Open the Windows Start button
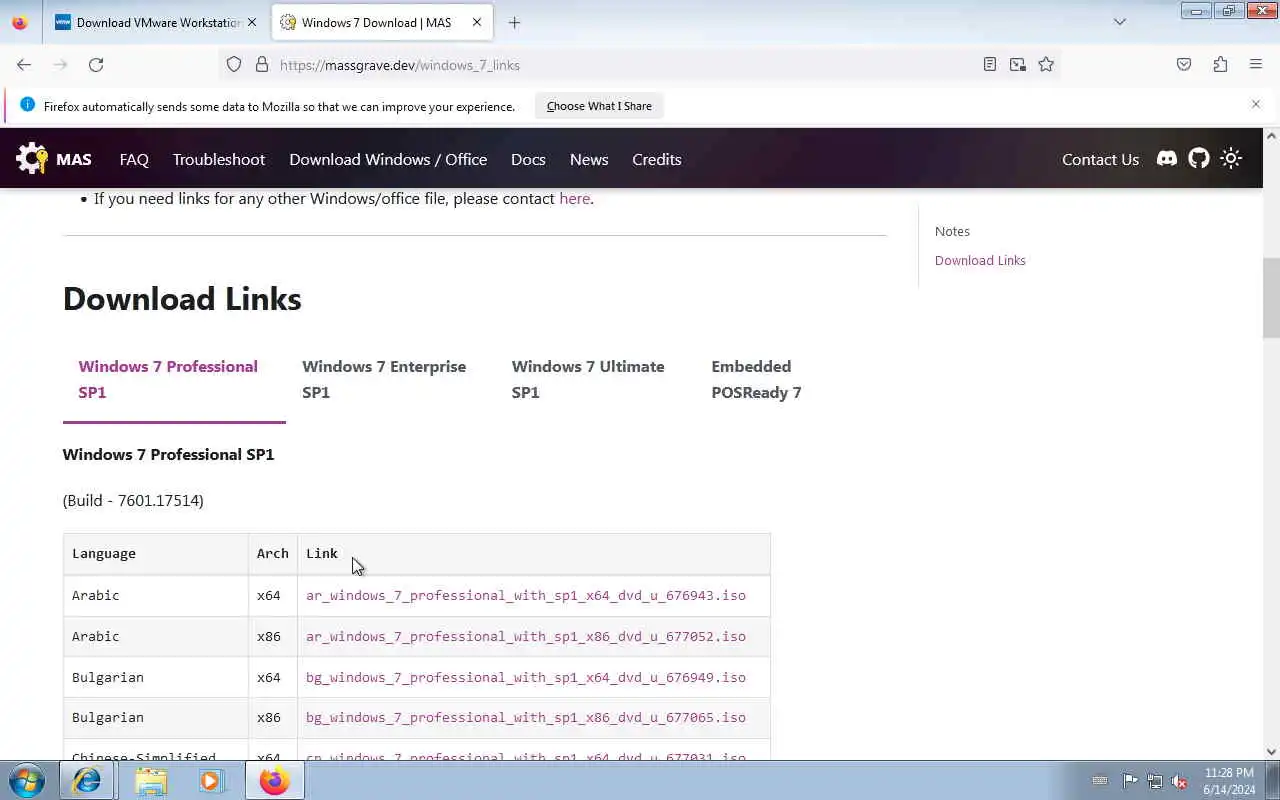Viewport: 1280px width, 800px height. tap(27, 780)
